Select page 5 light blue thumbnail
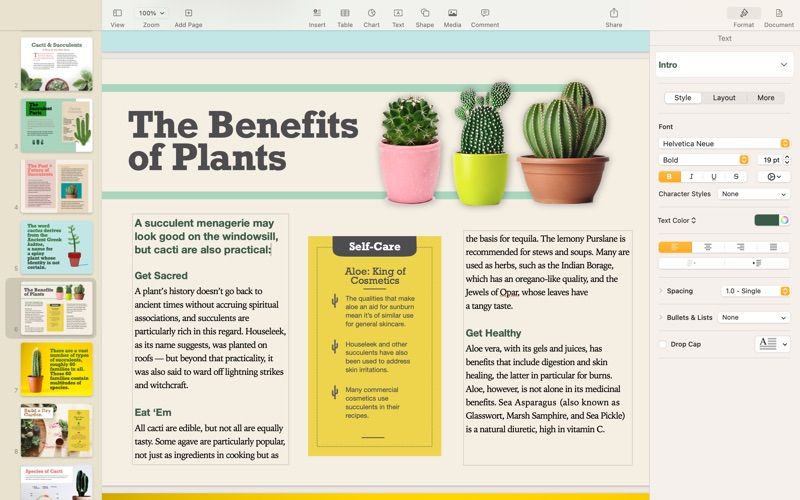800x500 pixels. 57,247
